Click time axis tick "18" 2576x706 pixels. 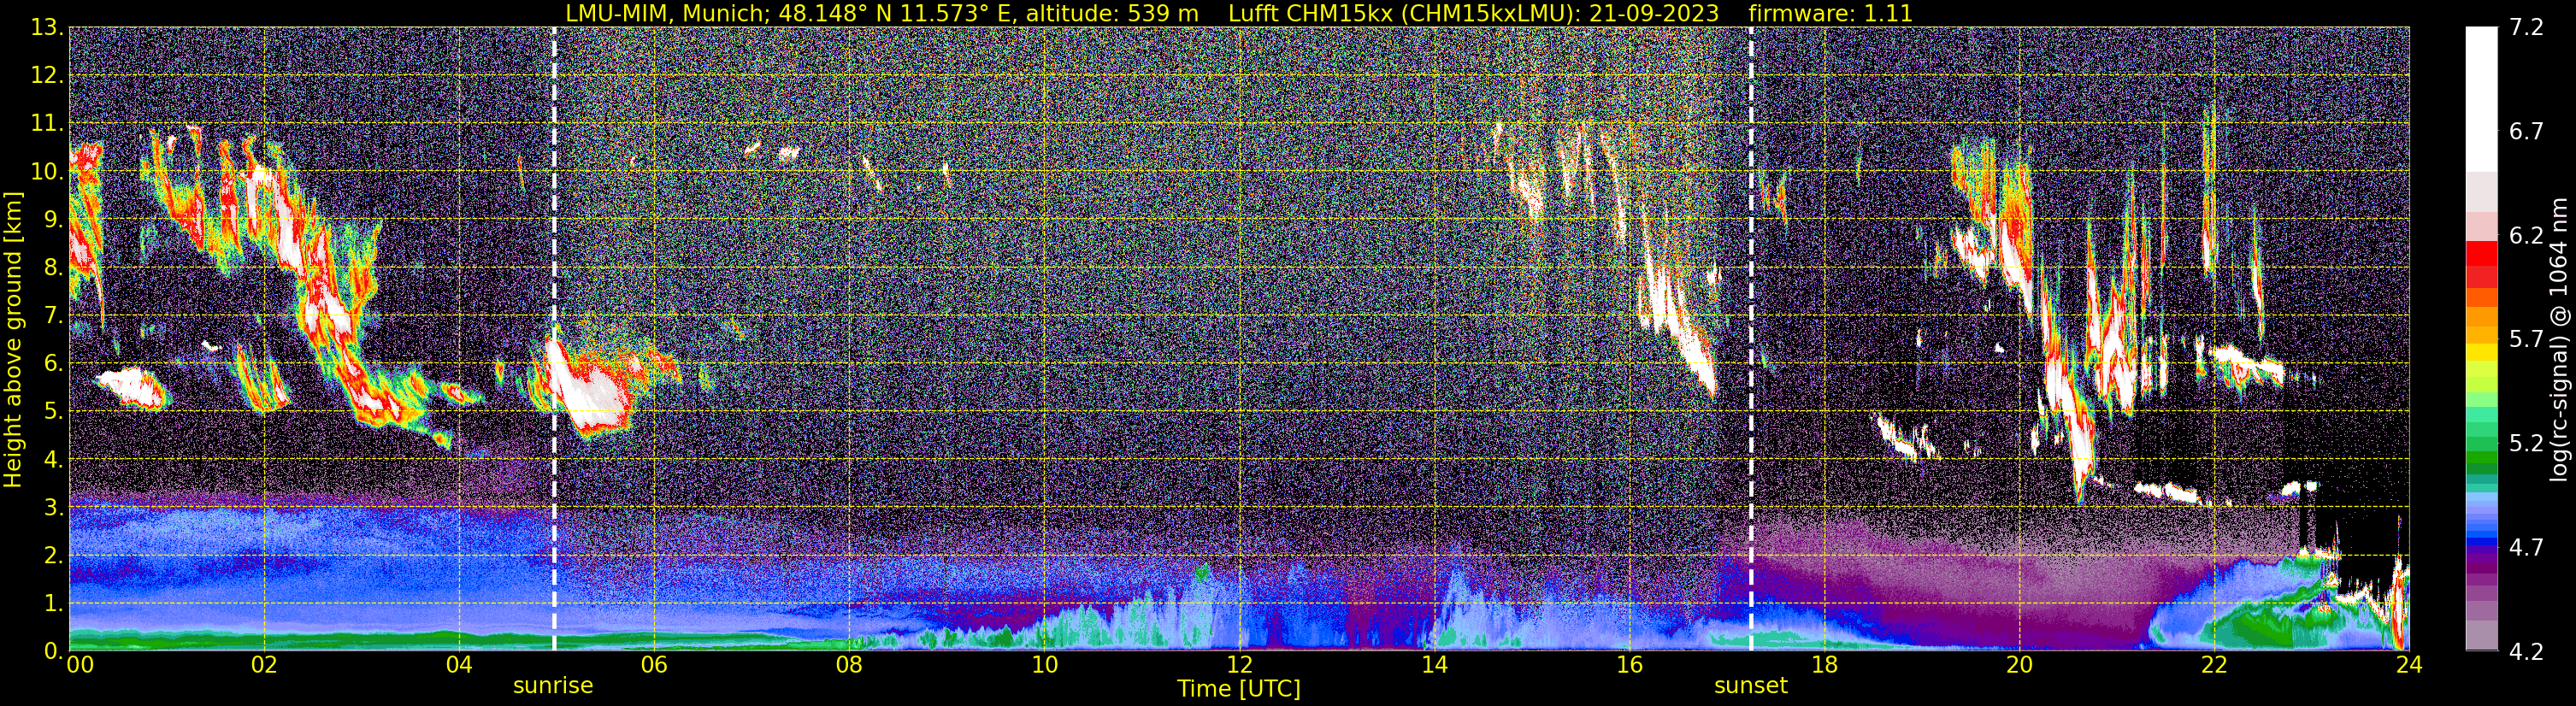[x=1824, y=666]
